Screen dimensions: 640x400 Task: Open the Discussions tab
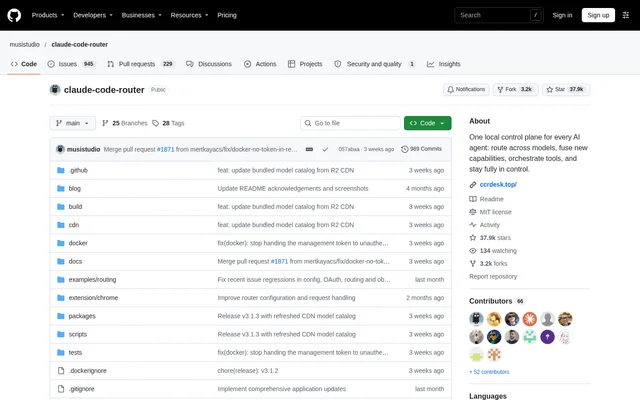(x=209, y=64)
